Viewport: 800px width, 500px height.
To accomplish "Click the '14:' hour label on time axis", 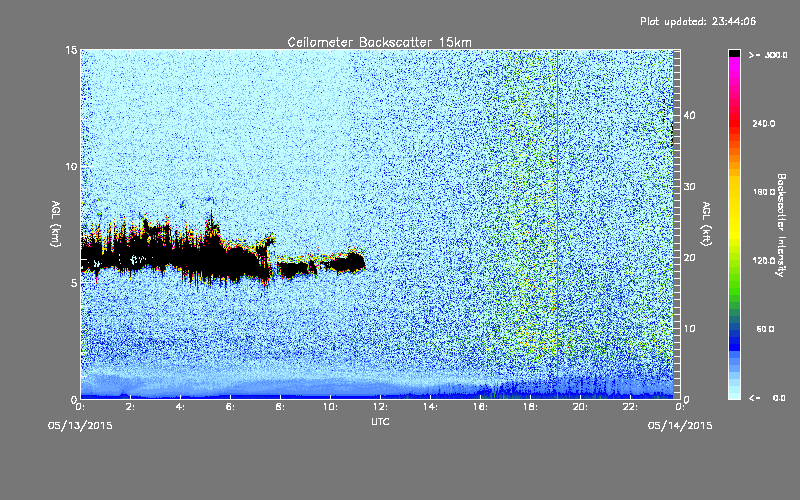I will click(430, 407).
